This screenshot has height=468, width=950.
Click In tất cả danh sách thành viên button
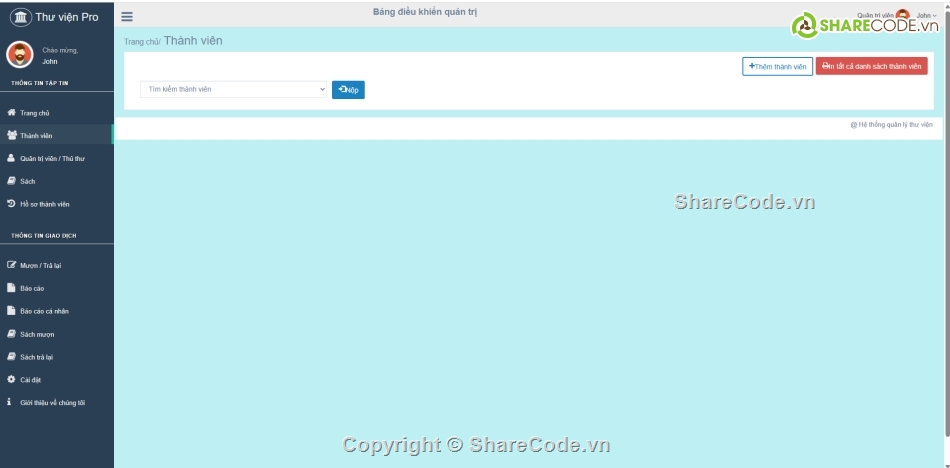[x=871, y=66]
